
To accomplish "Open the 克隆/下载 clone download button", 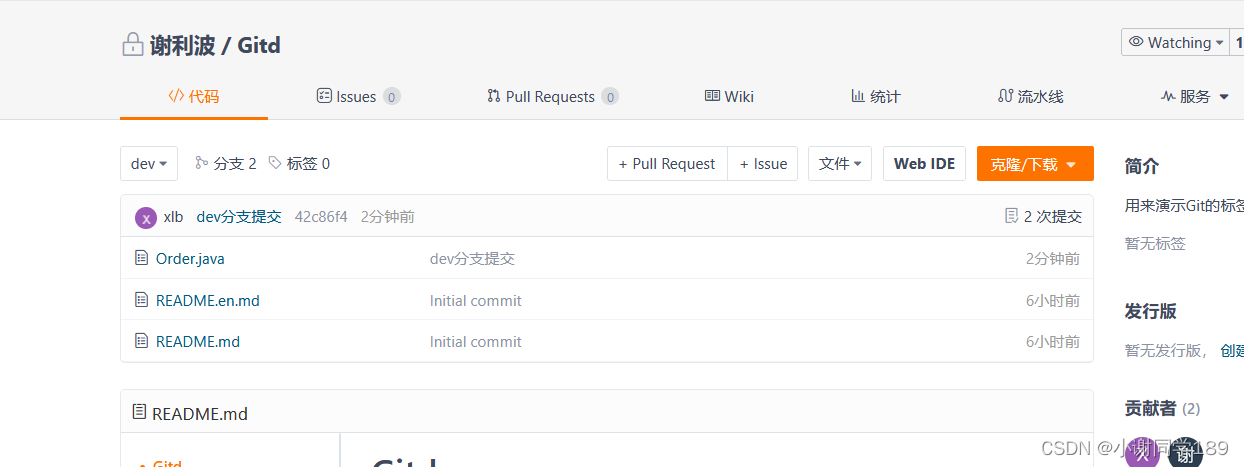I will tap(1035, 164).
